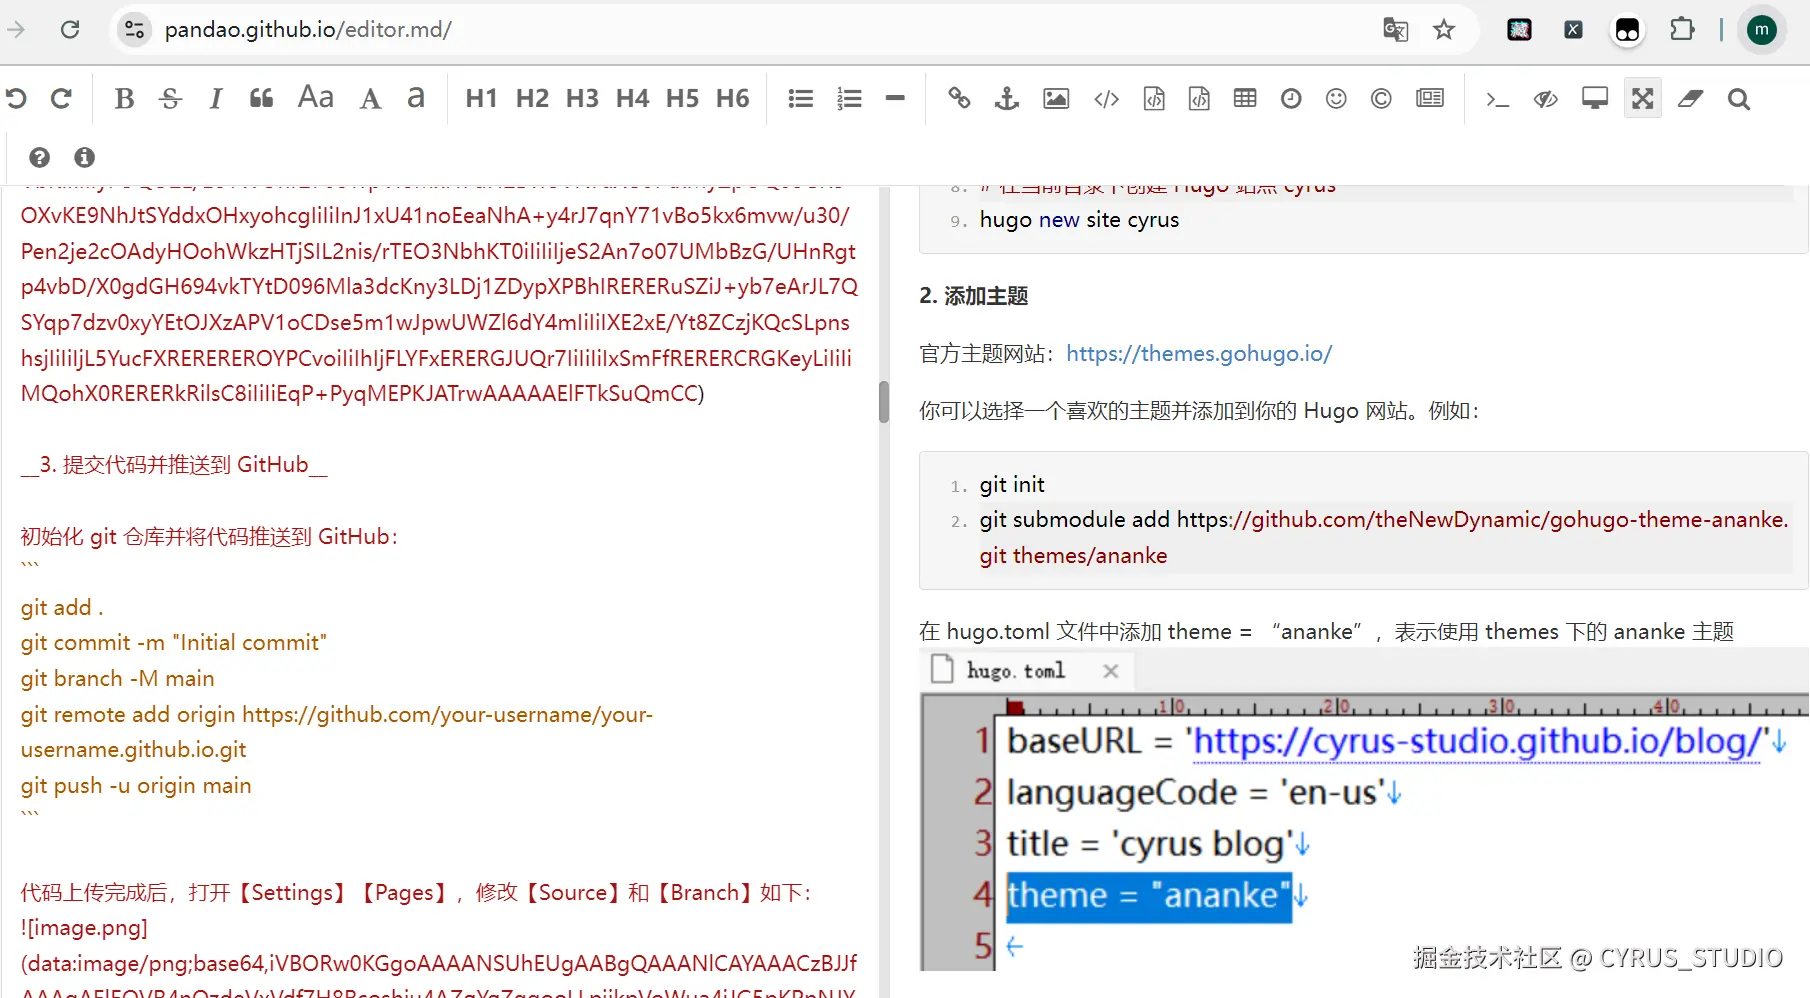The image size is (1810, 998).
Task: Click the "_3. 提交代码并推送到 GitHub_" line
Action: [x=174, y=464]
